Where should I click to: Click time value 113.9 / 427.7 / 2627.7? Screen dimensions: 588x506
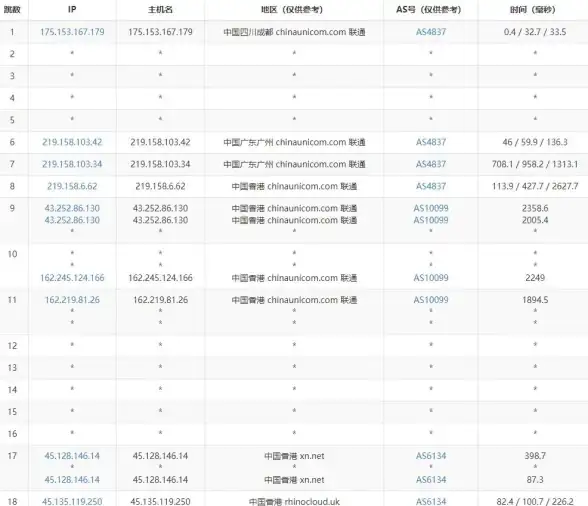click(535, 186)
